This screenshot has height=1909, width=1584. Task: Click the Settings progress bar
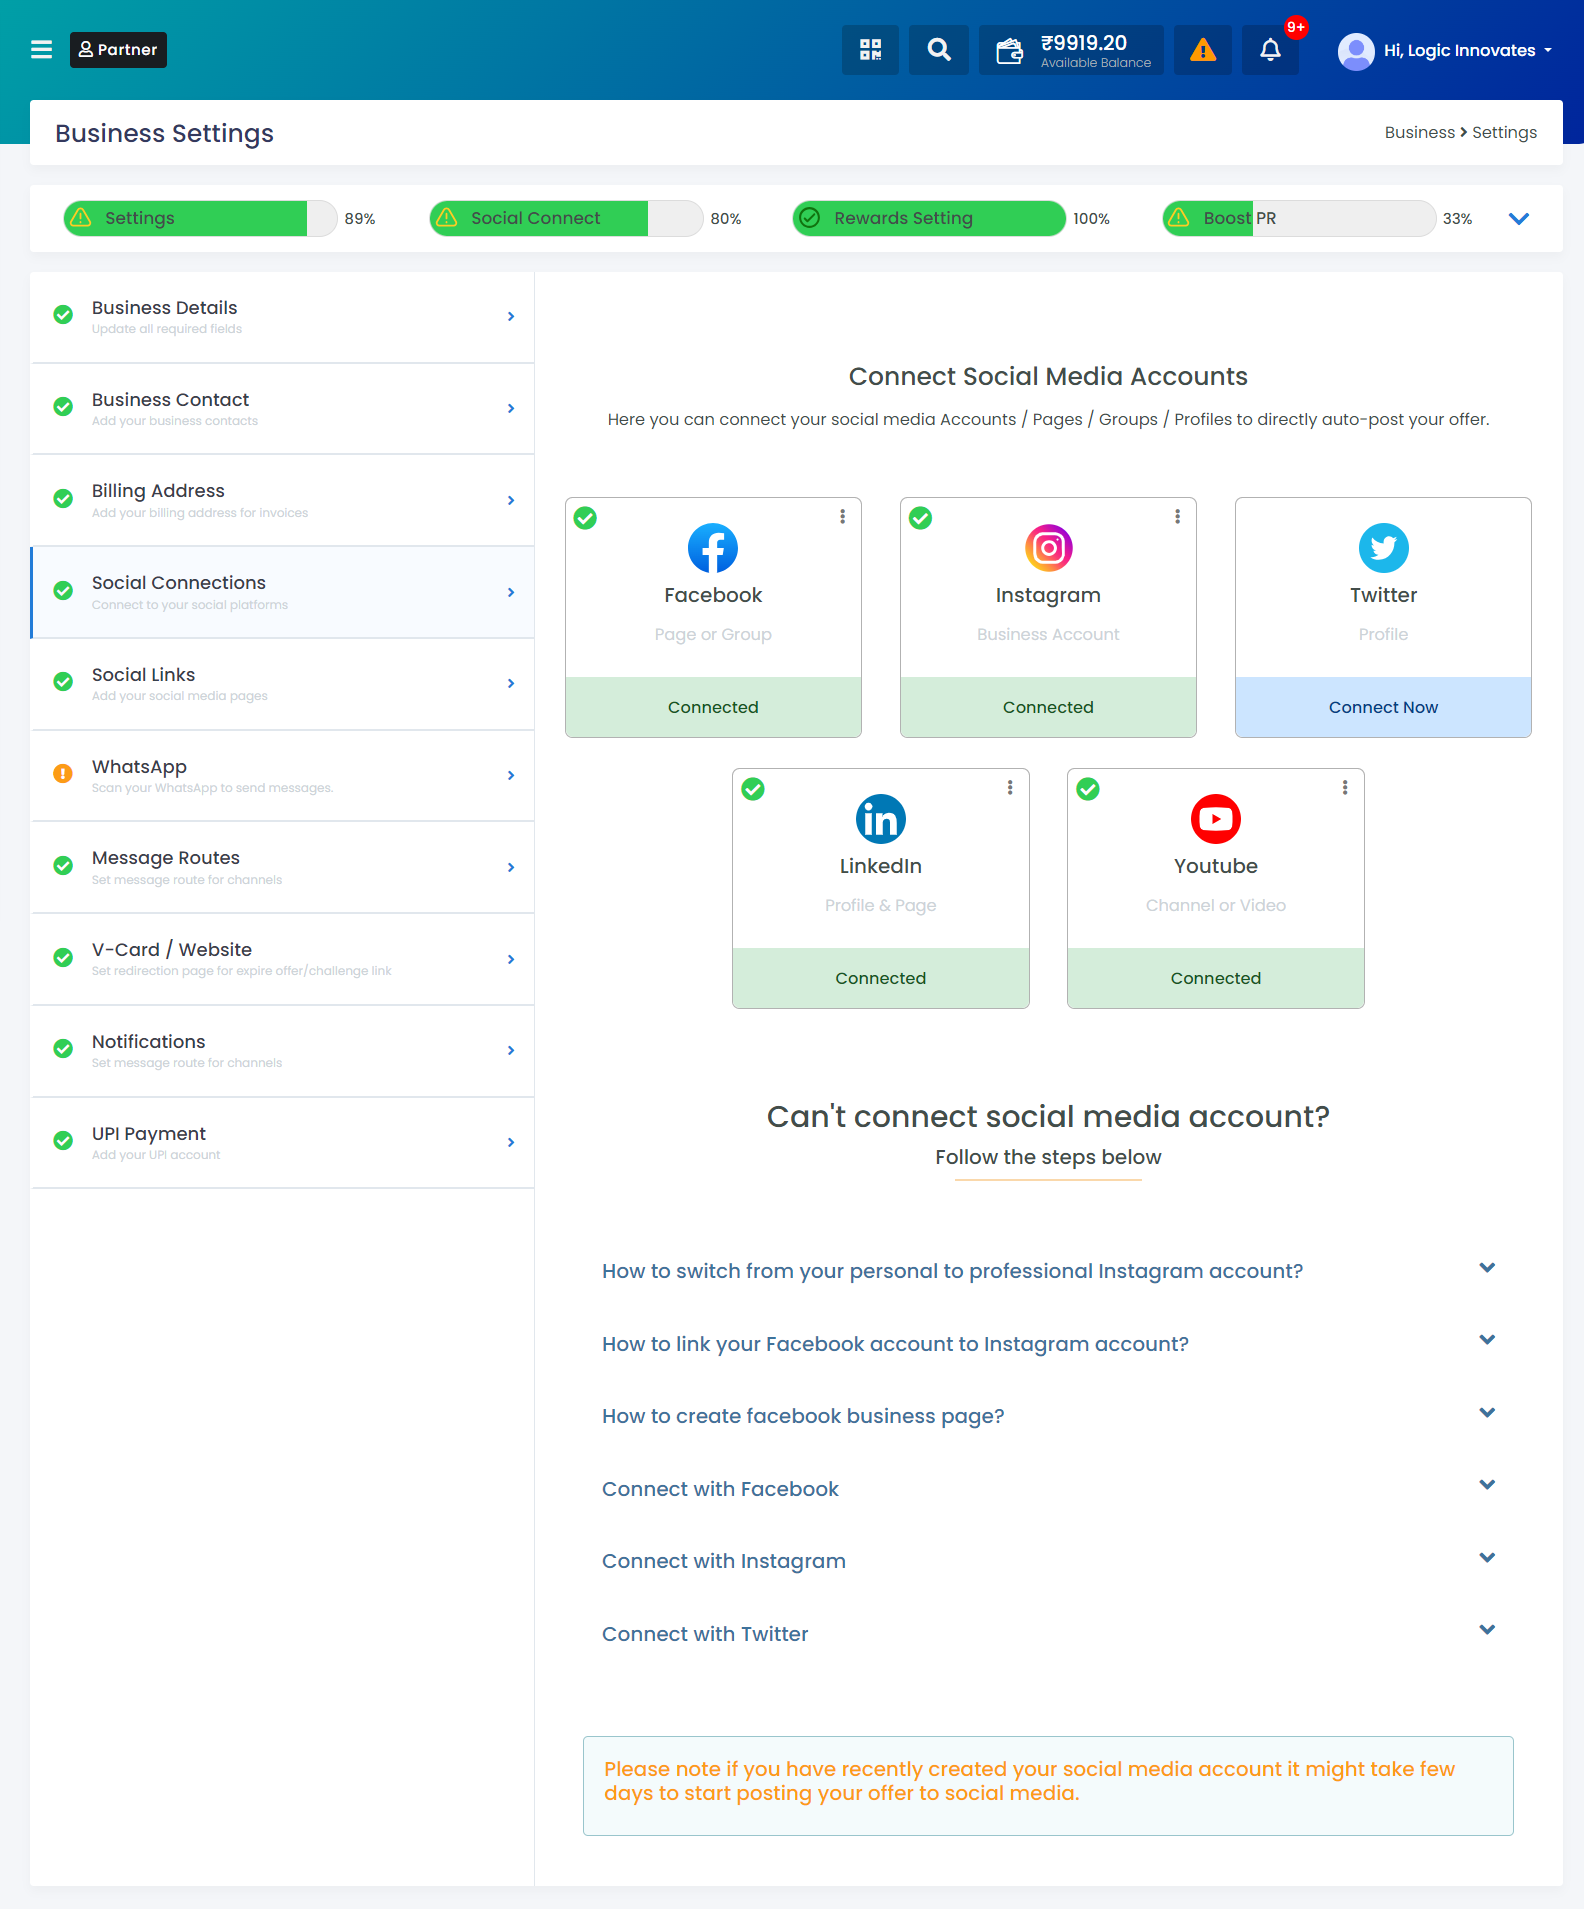200,218
